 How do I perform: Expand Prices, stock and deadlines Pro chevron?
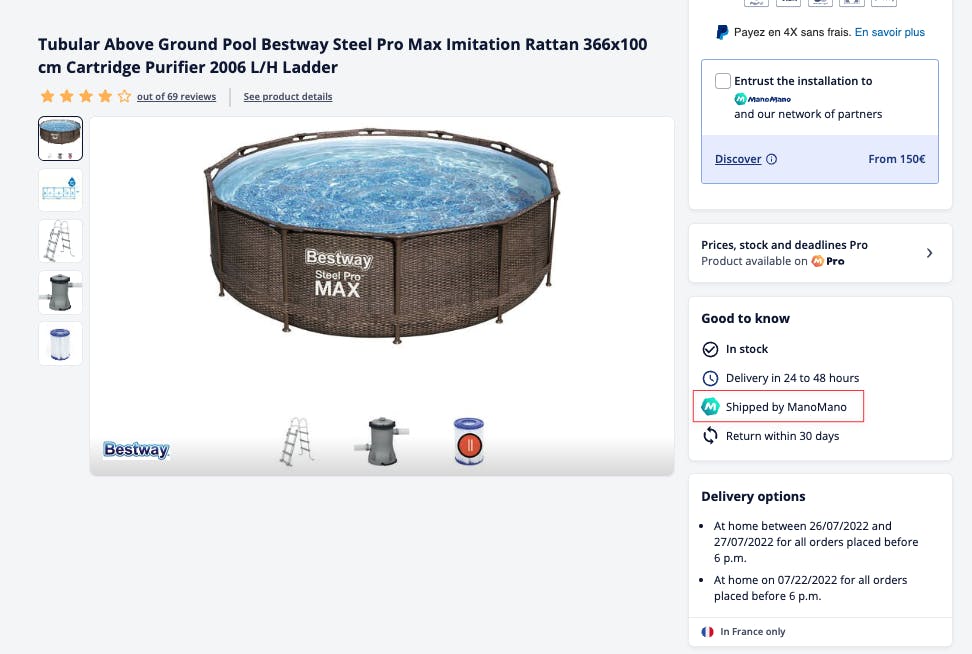tap(929, 253)
